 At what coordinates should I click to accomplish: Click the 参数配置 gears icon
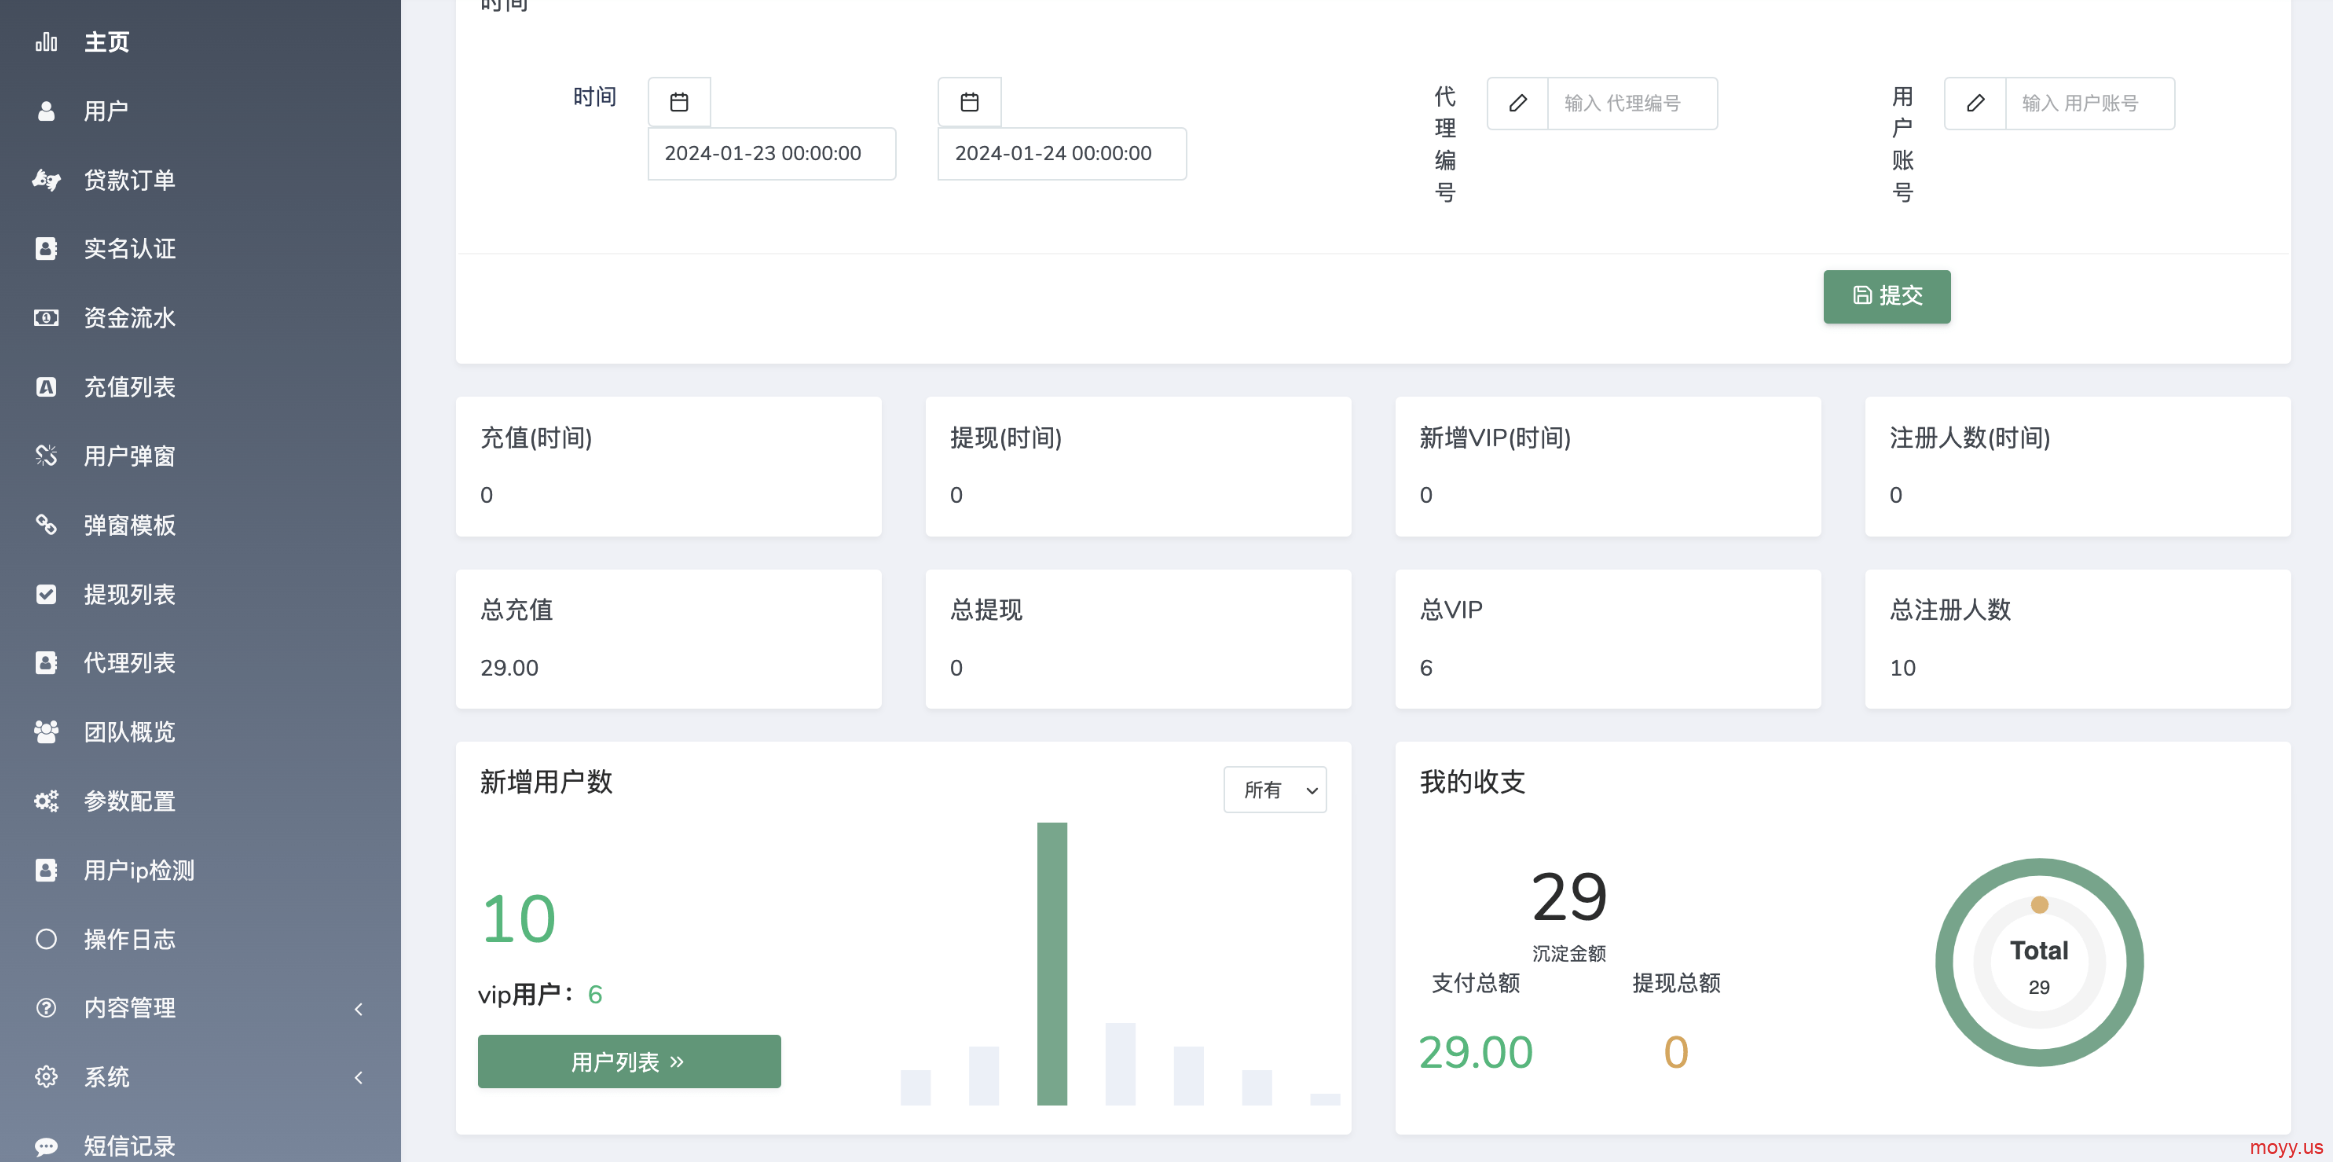point(46,801)
